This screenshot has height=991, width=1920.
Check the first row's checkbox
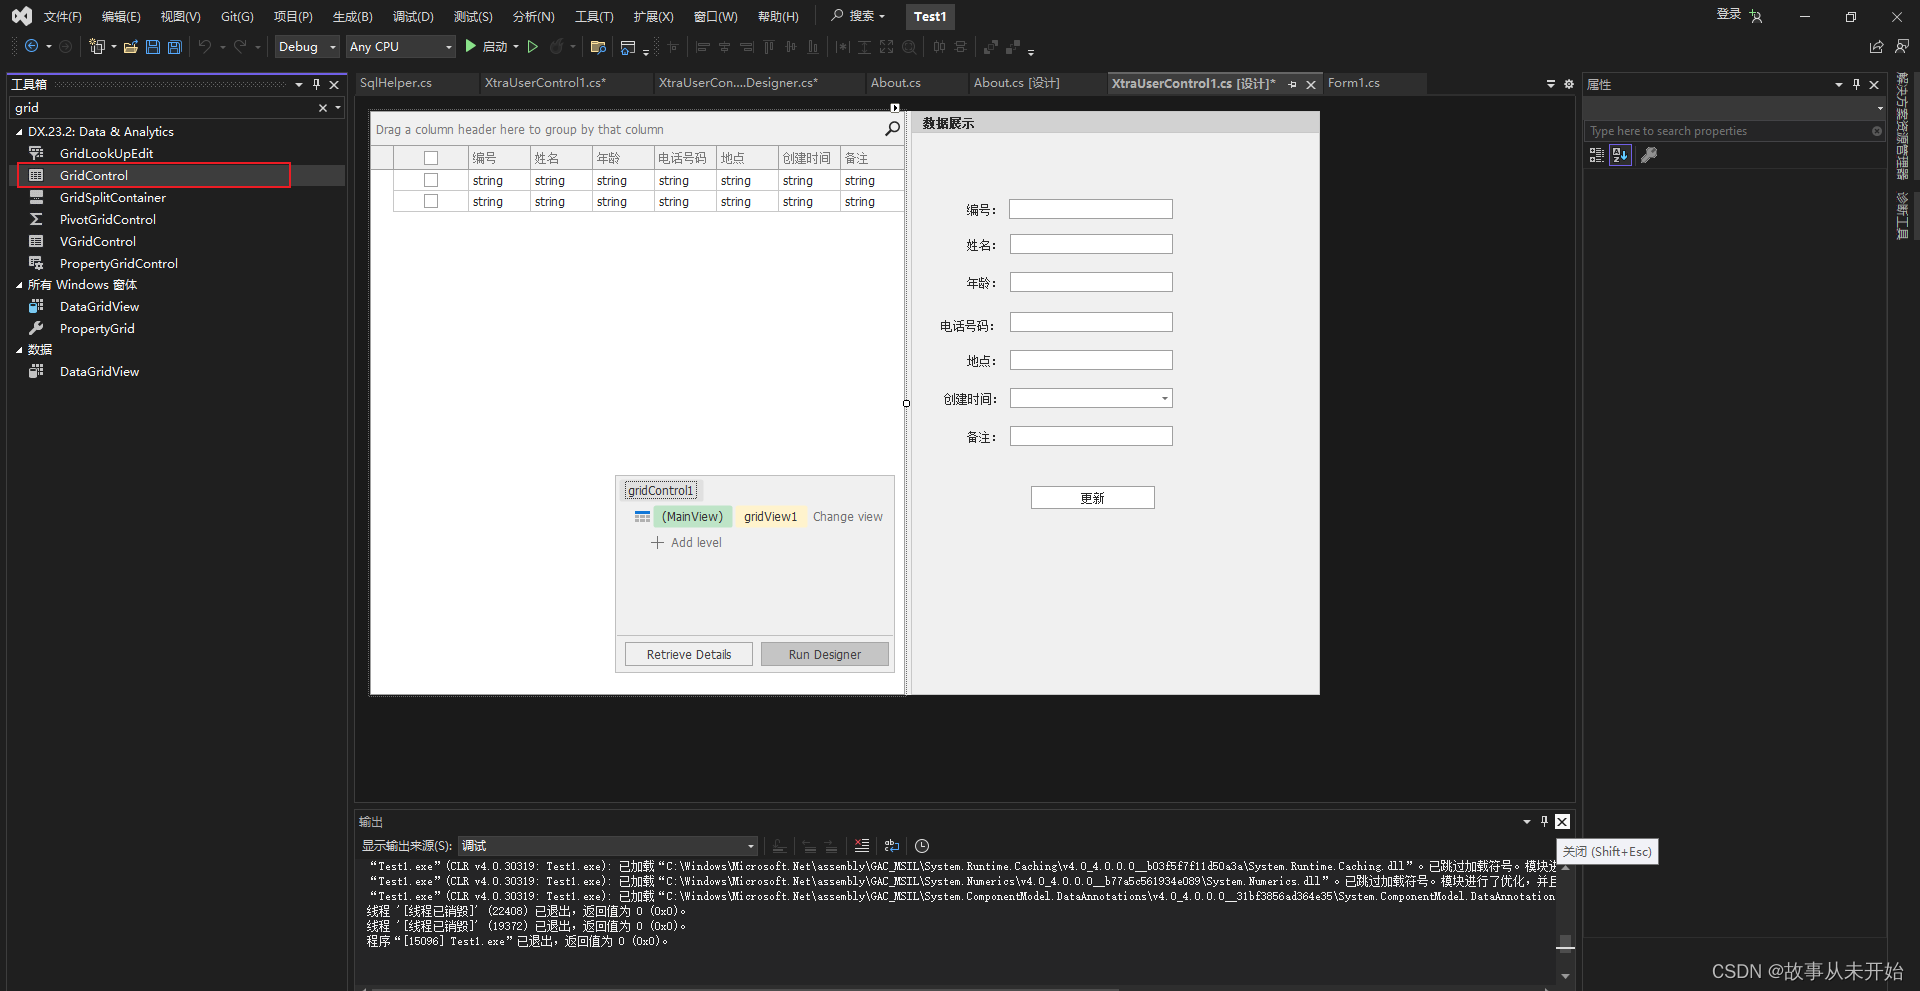(x=430, y=179)
